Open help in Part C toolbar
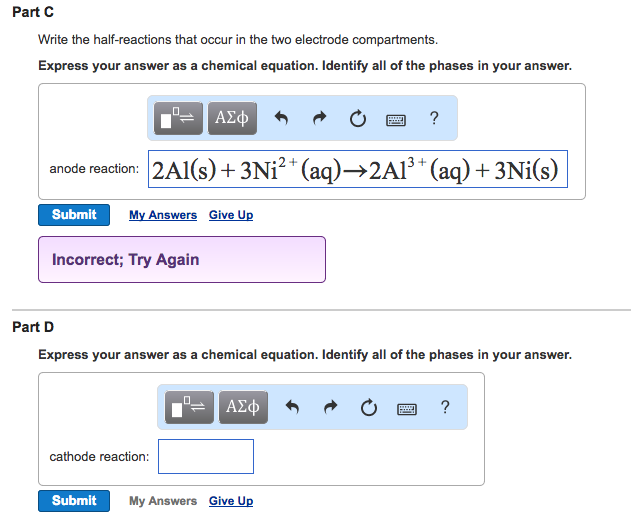 (x=434, y=118)
